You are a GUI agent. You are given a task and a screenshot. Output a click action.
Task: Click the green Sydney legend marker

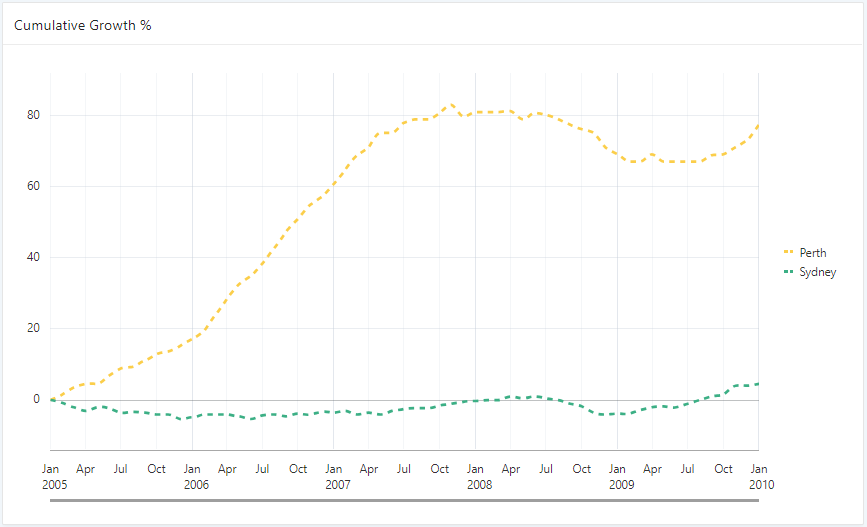pyautogui.click(x=787, y=272)
